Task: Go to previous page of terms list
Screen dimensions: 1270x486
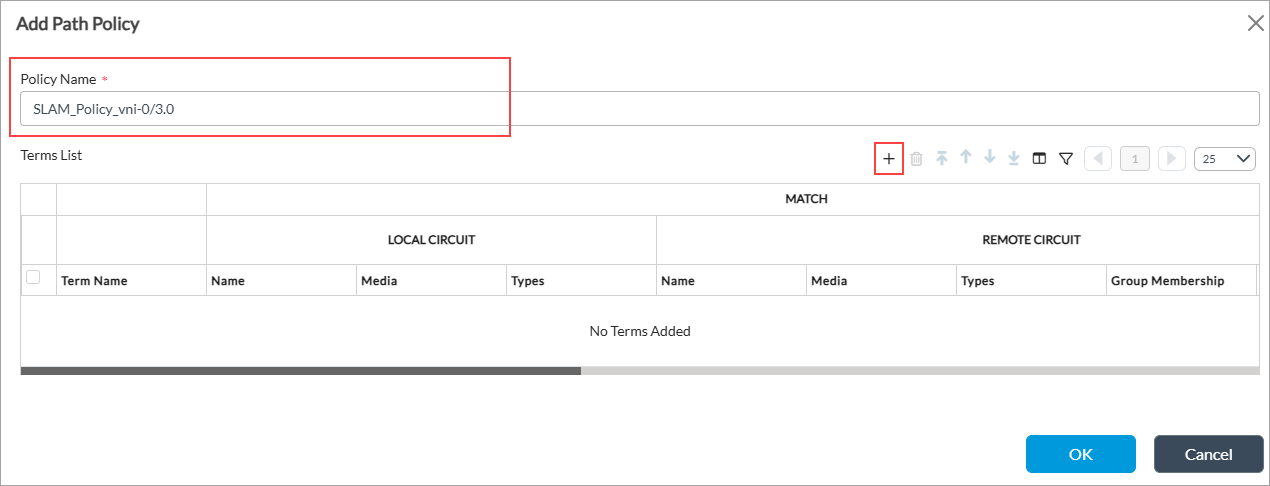Action: (x=1098, y=158)
